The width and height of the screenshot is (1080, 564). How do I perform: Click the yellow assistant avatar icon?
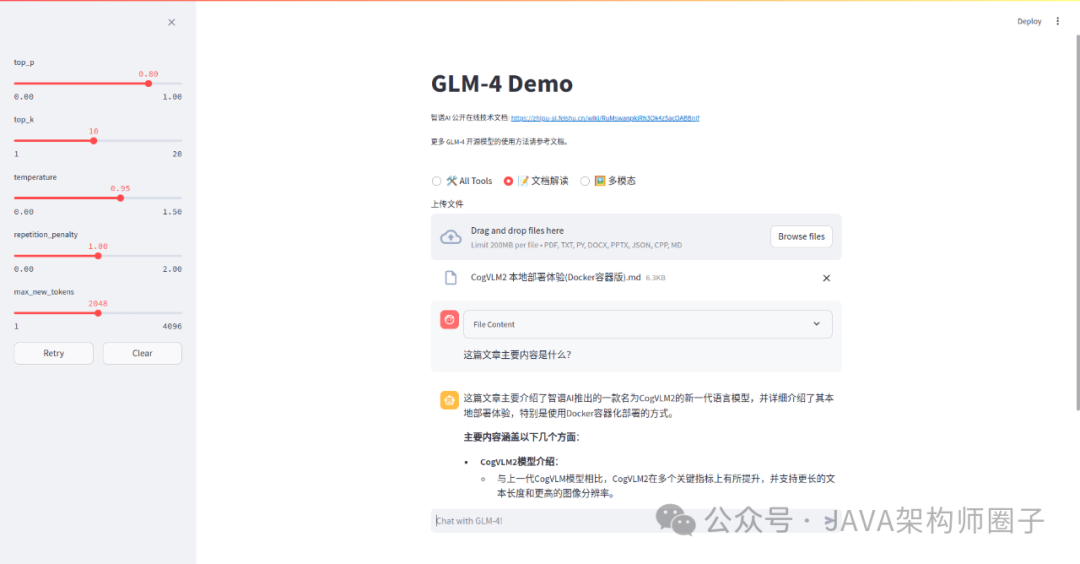coord(449,400)
